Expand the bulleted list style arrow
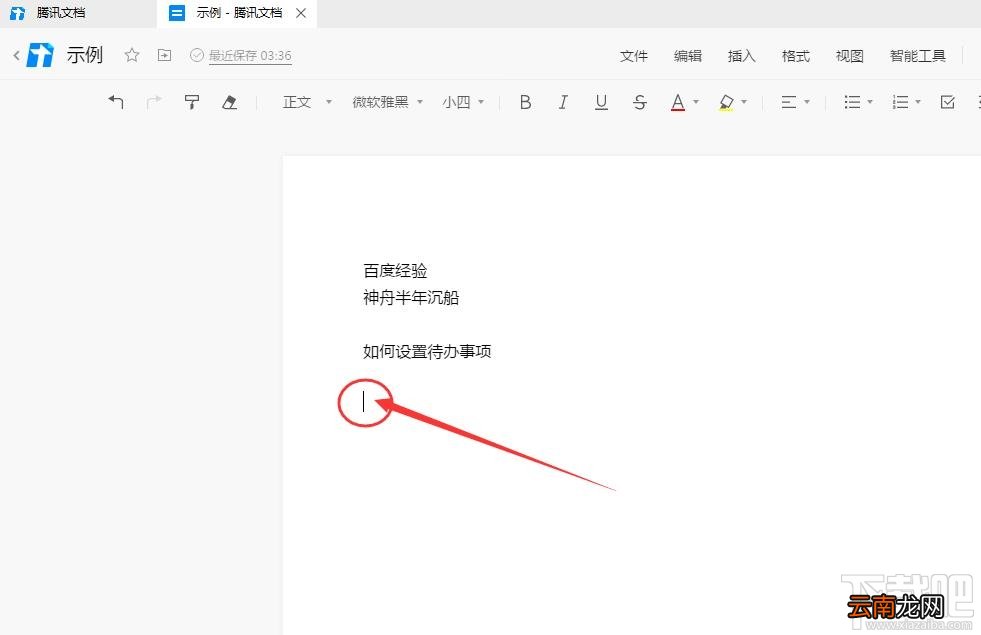 870,102
